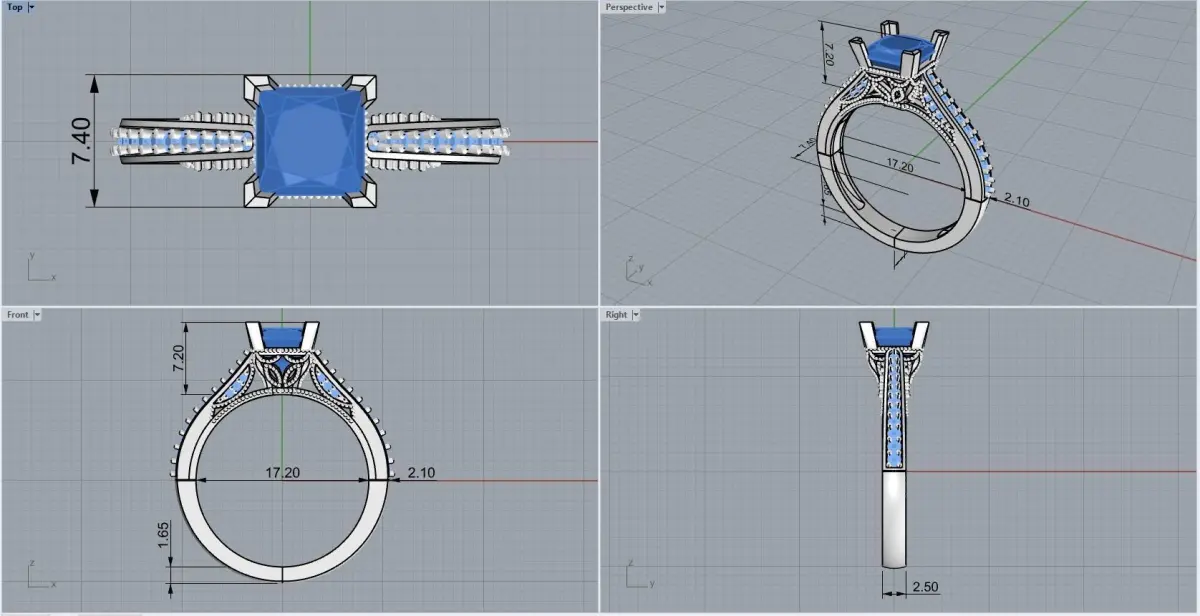Select the Right viewport title label

pyautogui.click(x=617, y=314)
